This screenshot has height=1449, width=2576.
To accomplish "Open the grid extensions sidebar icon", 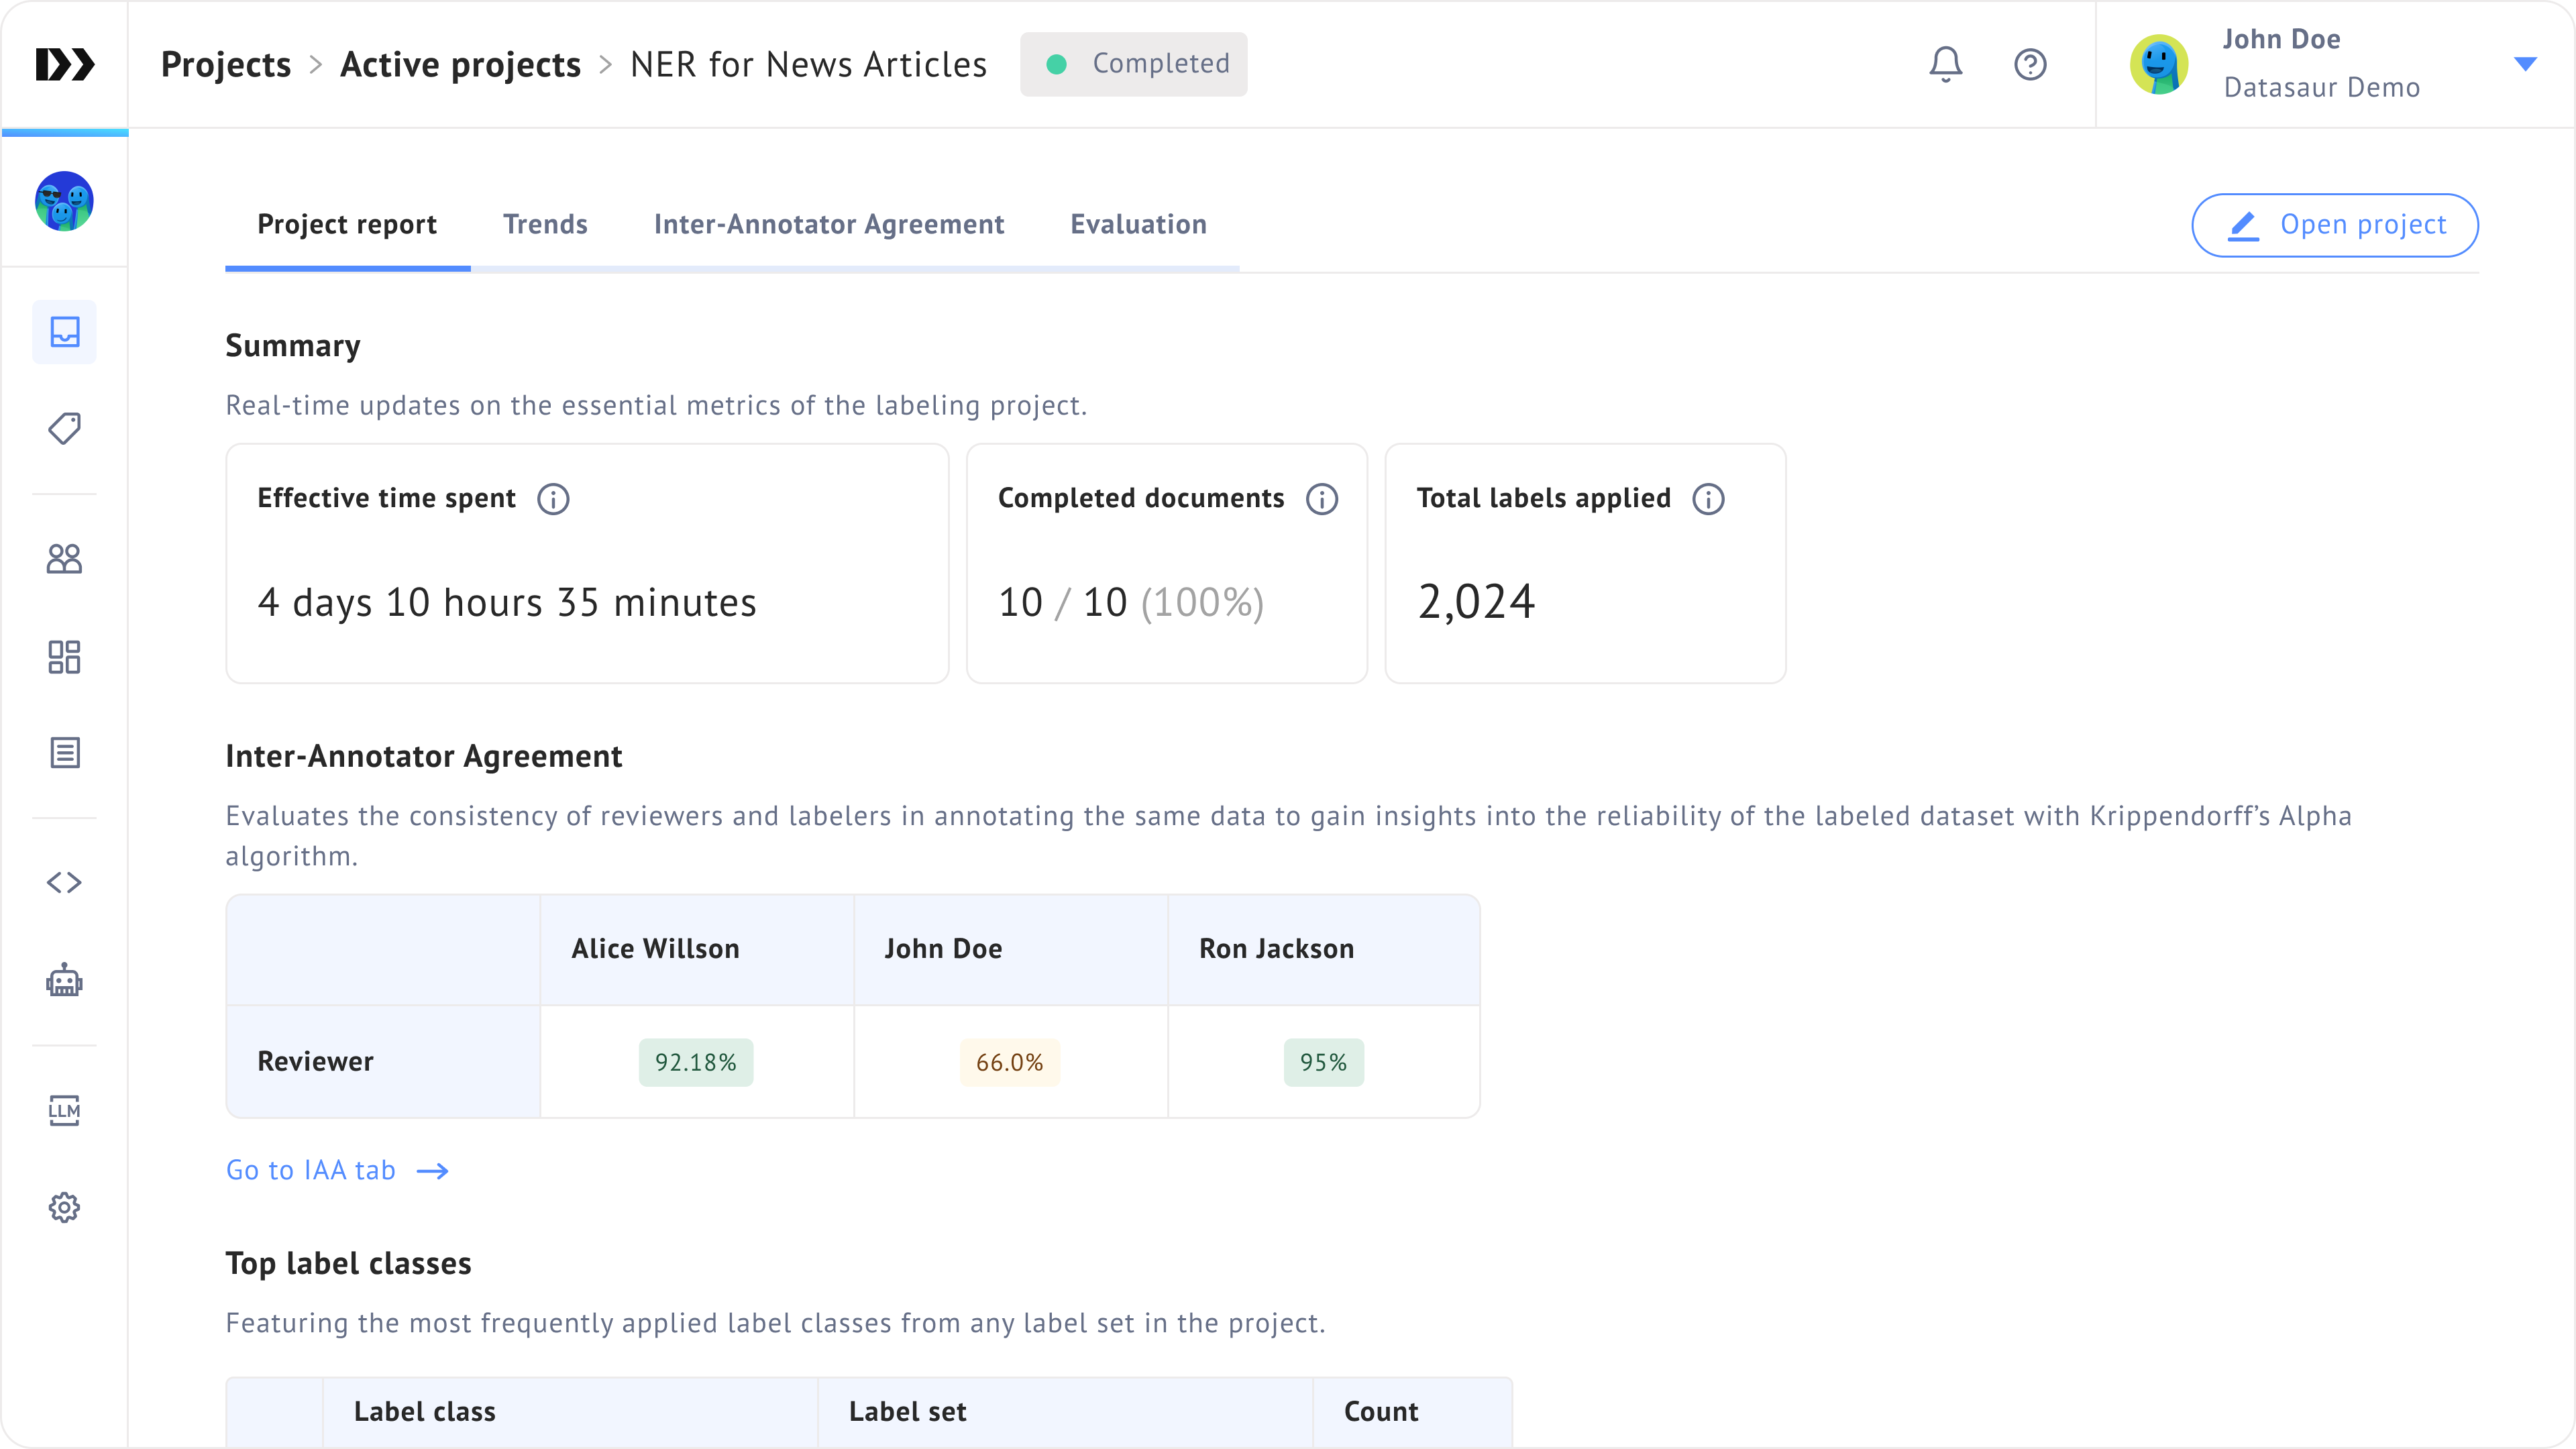I will (x=65, y=657).
